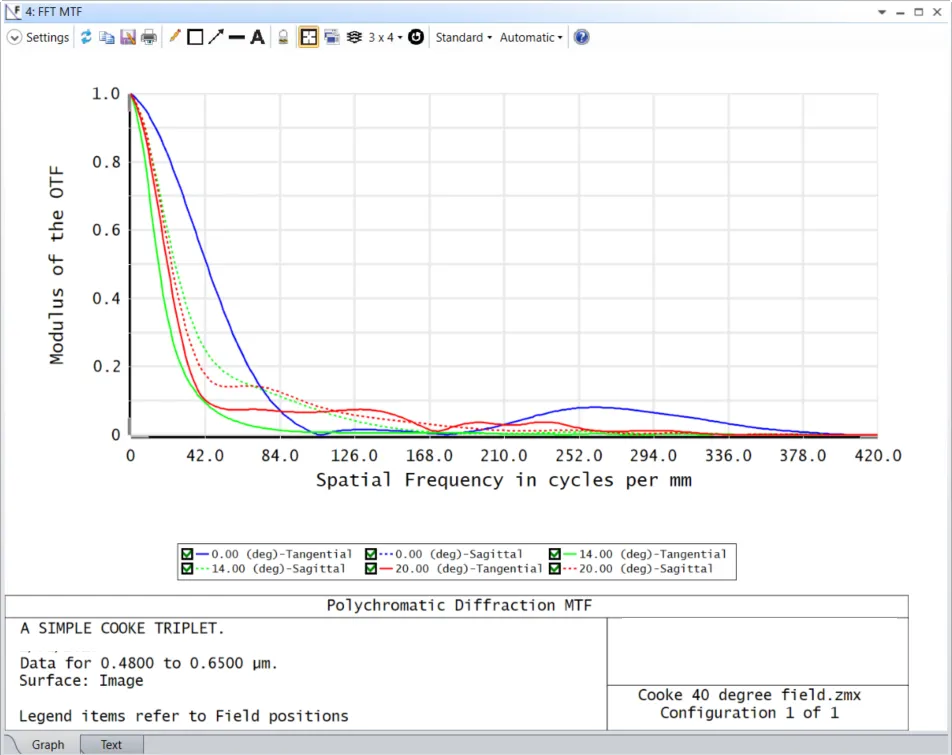Image resolution: width=952 pixels, height=755 pixels.
Task: Select the arrow drawing tool
Action: point(215,37)
